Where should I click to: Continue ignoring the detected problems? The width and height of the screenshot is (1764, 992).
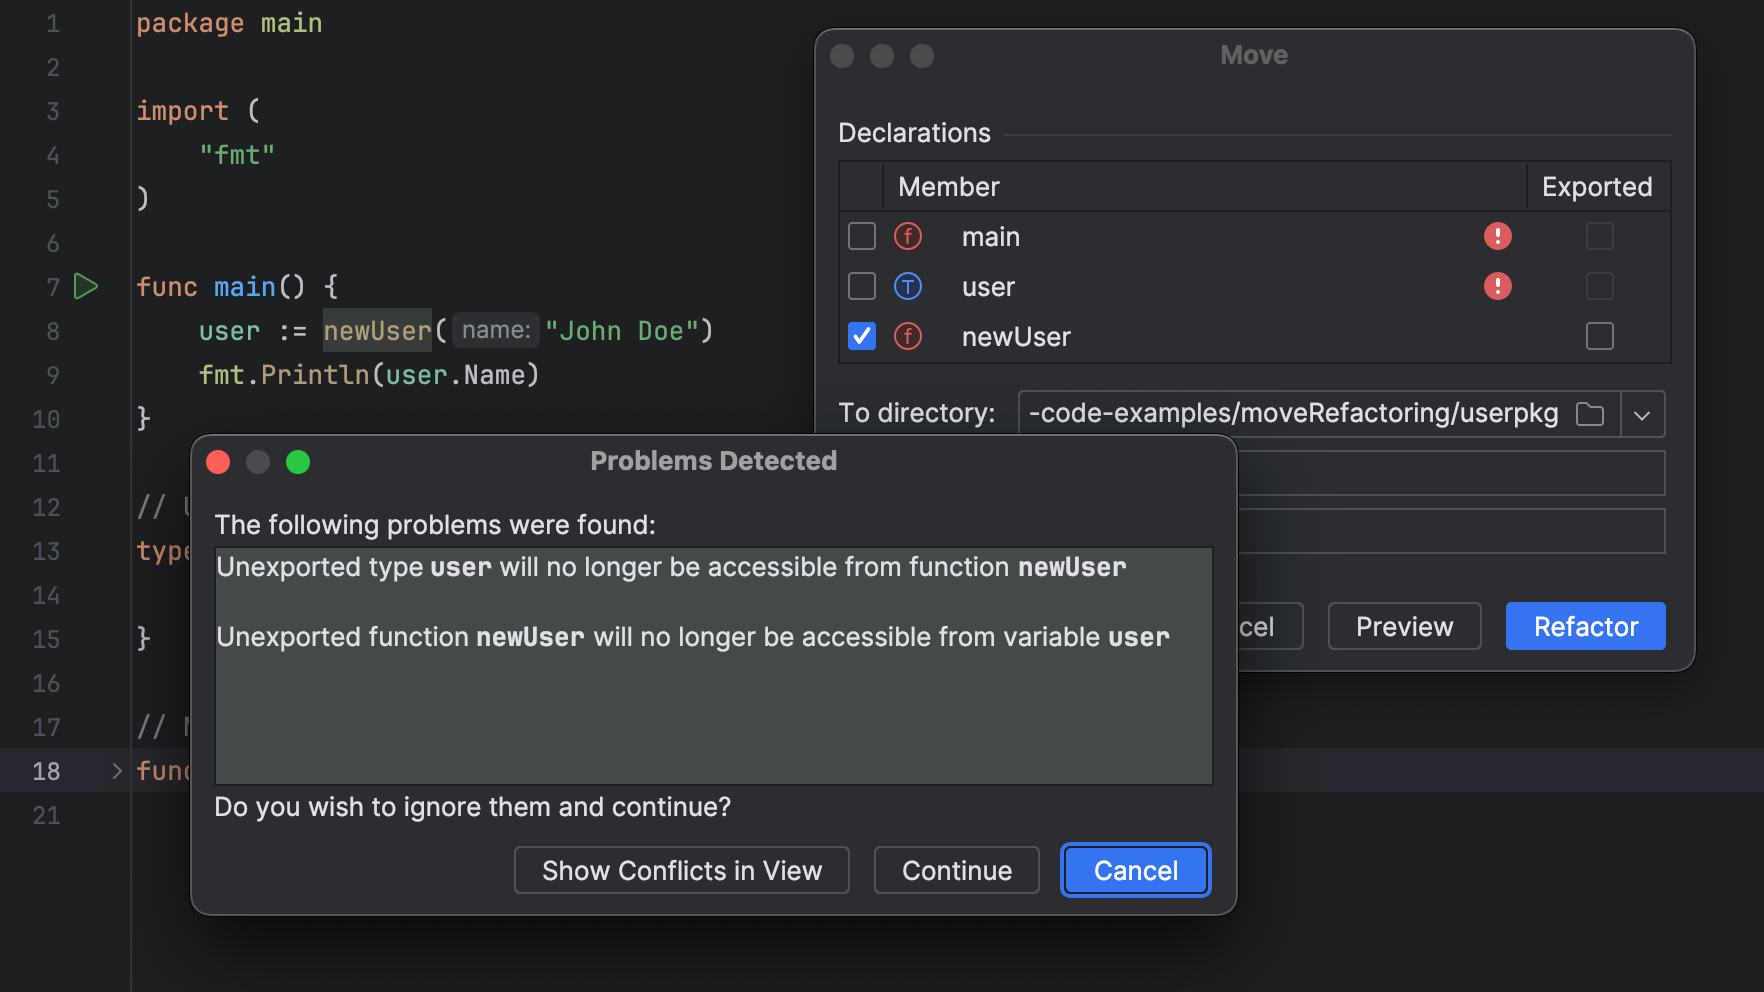coord(956,870)
